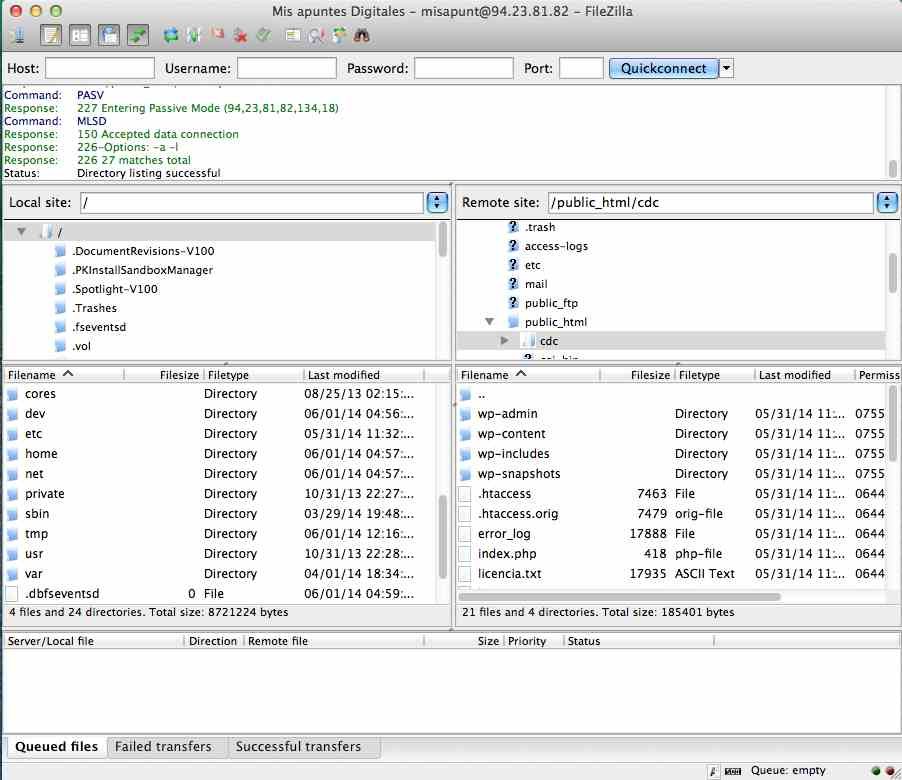
Task: Sort transfer queue by Direction column
Action: [213, 641]
